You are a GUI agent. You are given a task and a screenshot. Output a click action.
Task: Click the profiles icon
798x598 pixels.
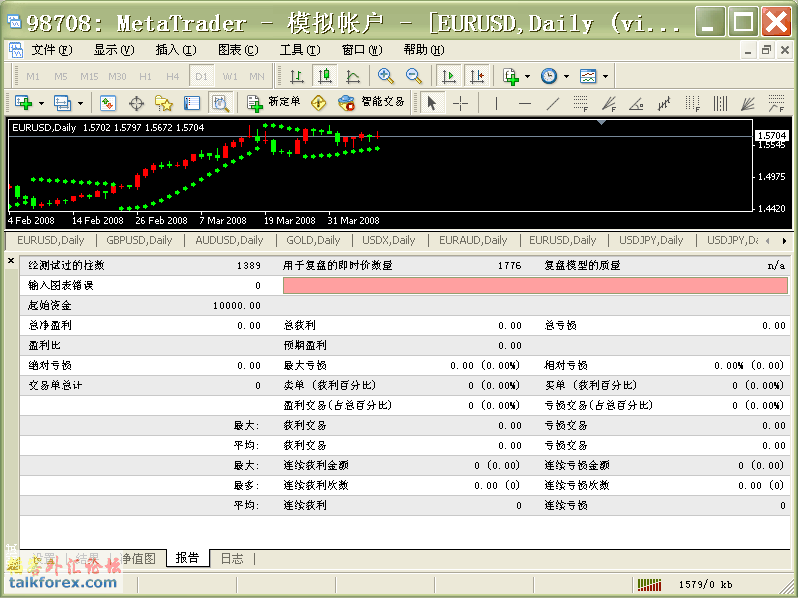coord(62,103)
